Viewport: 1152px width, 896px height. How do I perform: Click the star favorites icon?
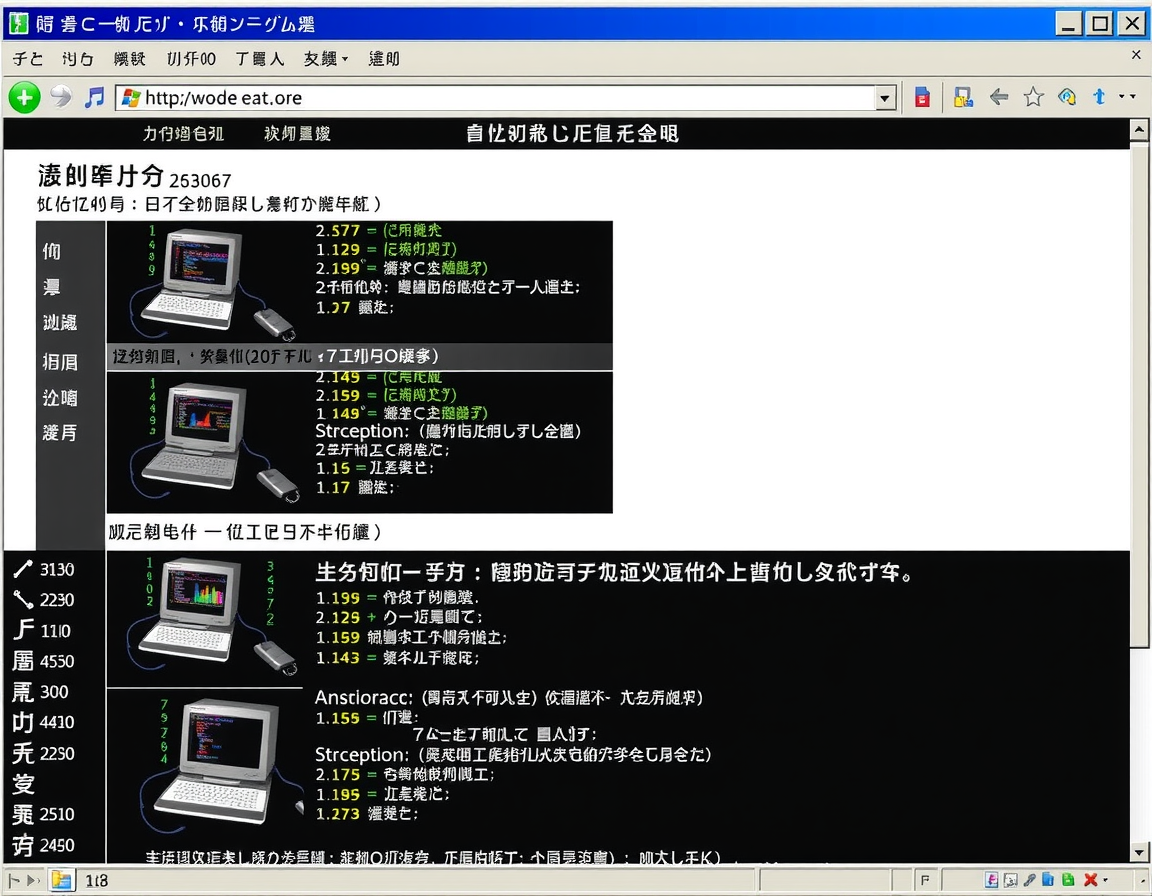click(1034, 96)
